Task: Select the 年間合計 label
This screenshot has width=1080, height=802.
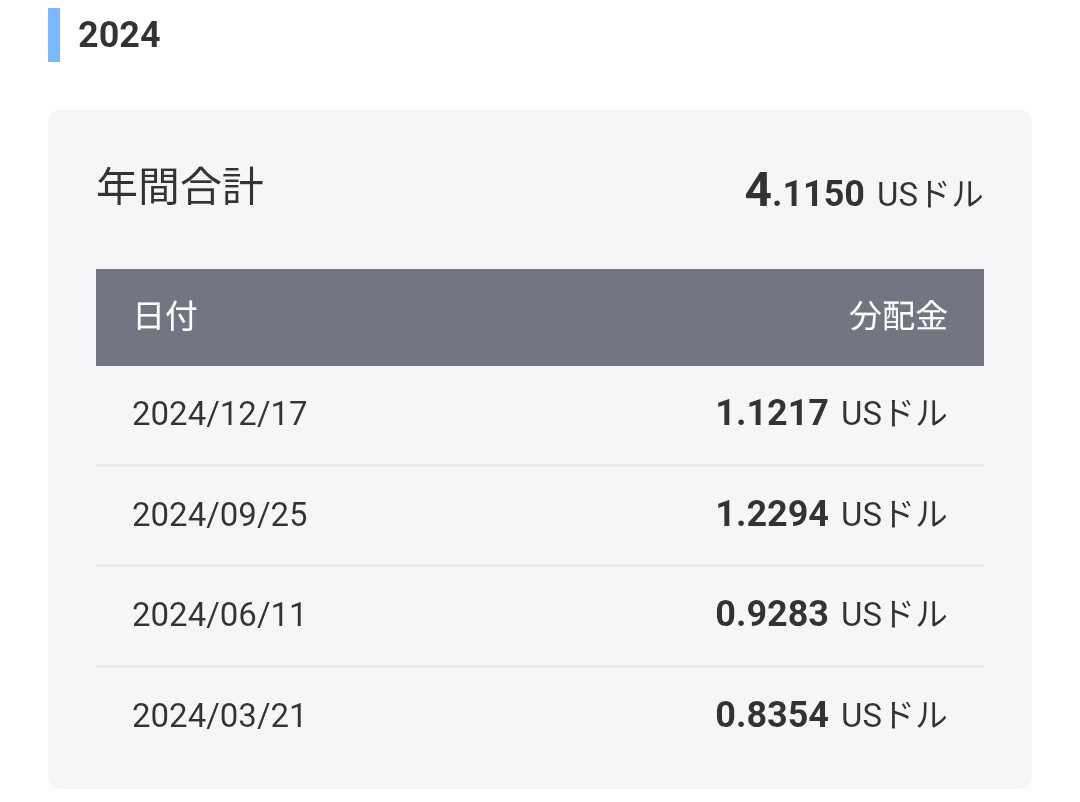Action: (180, 187)
